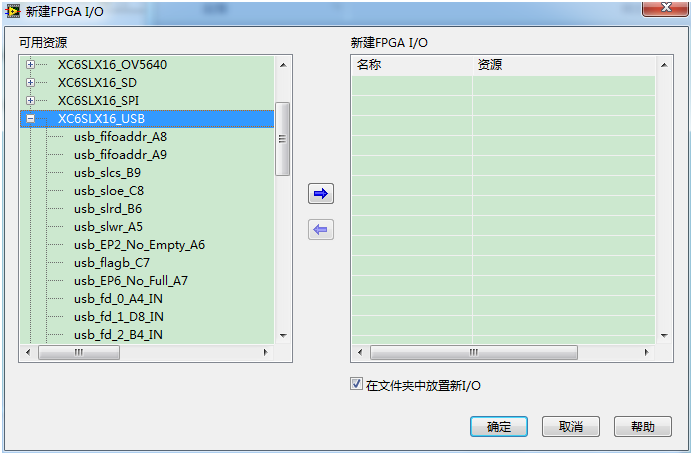
Task: Select usb_slrd_B6 item
Action: (108, 209)
